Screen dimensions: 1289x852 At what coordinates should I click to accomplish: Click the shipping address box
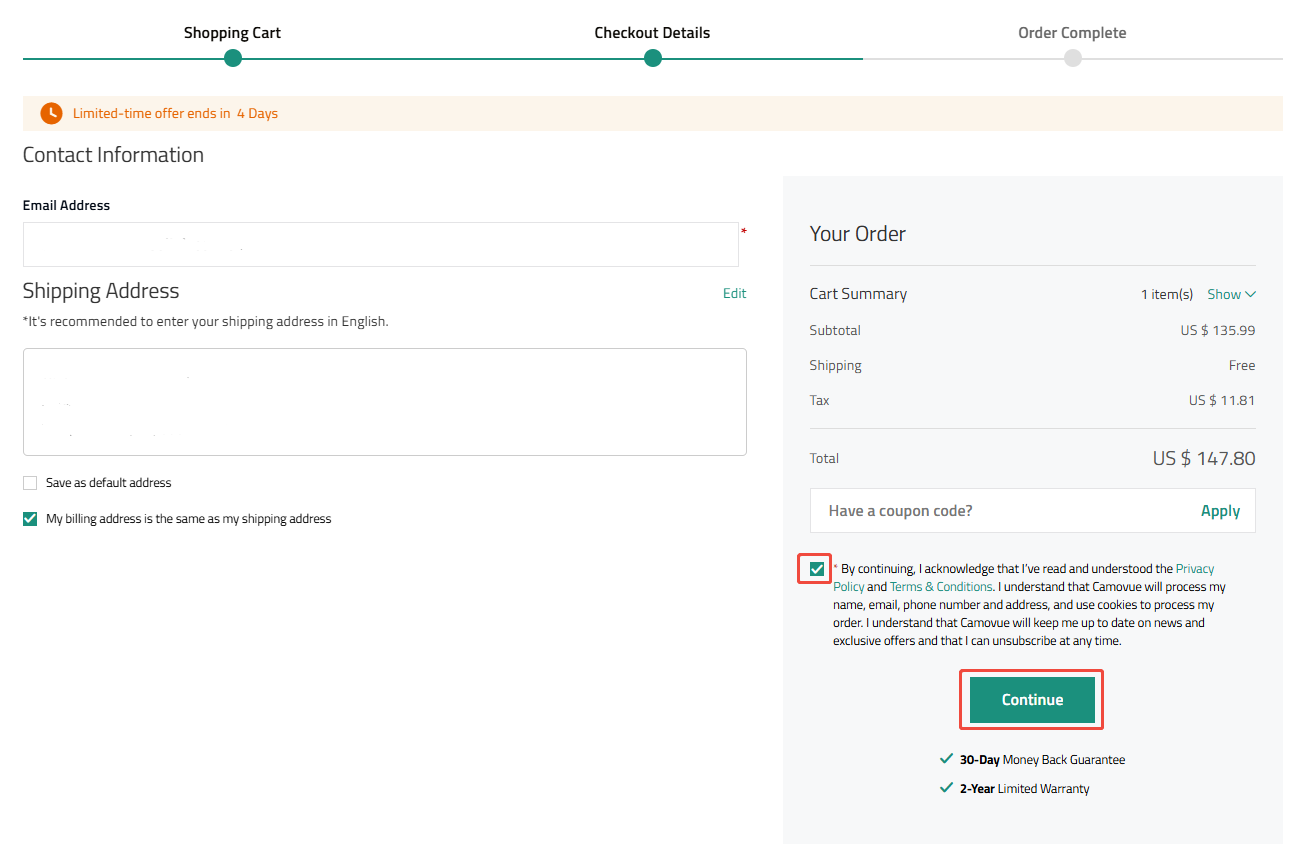pyautogui.click(x=385, y=402)
